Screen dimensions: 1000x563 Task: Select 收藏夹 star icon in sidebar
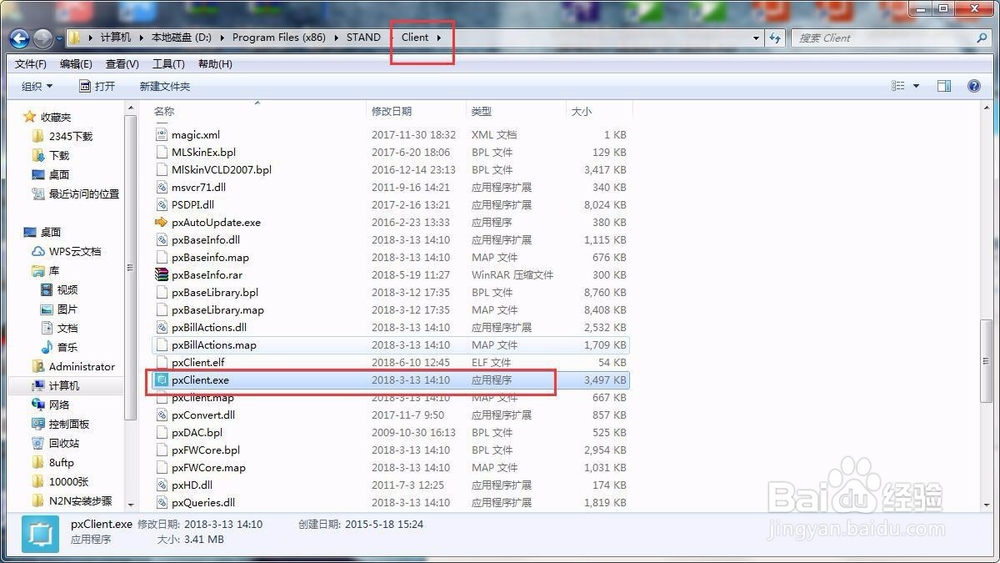[x=29, y=117]
